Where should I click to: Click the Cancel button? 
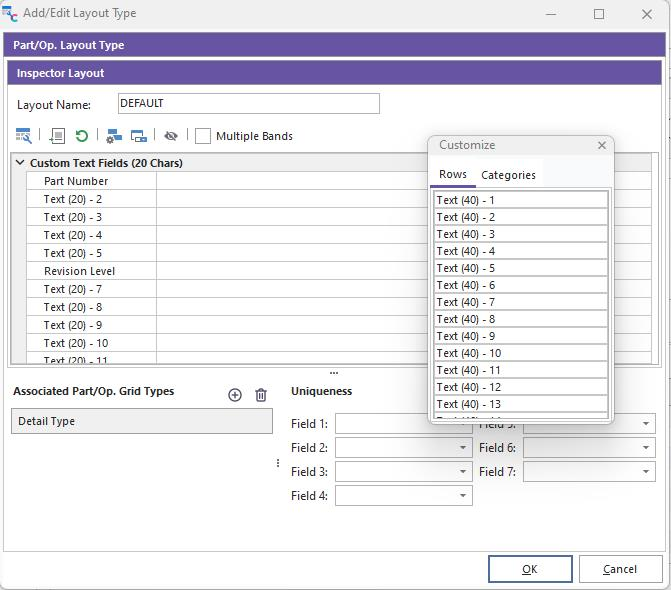(619, 569)
